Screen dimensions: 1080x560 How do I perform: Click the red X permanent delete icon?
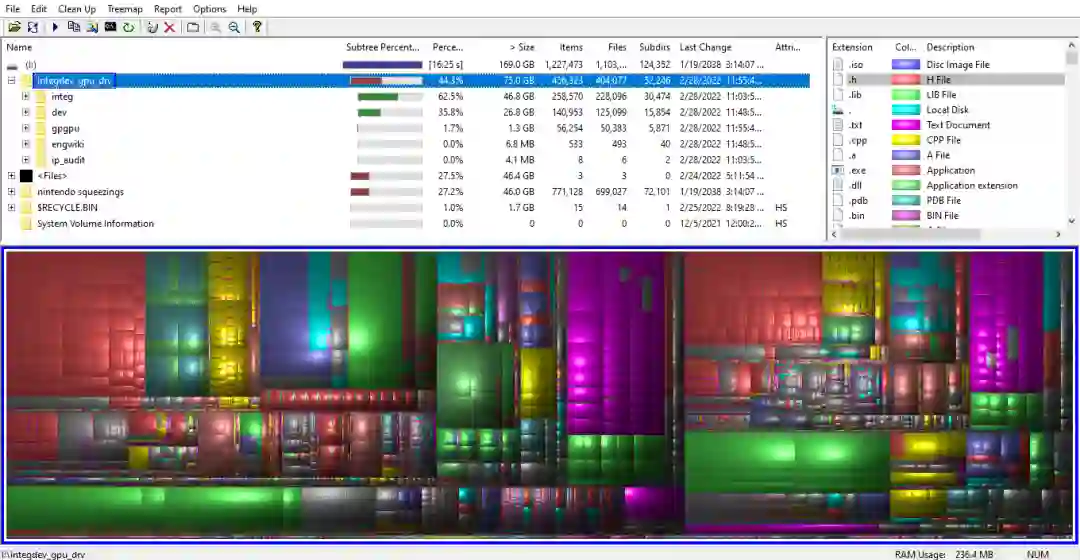click(x=169, y=28)
